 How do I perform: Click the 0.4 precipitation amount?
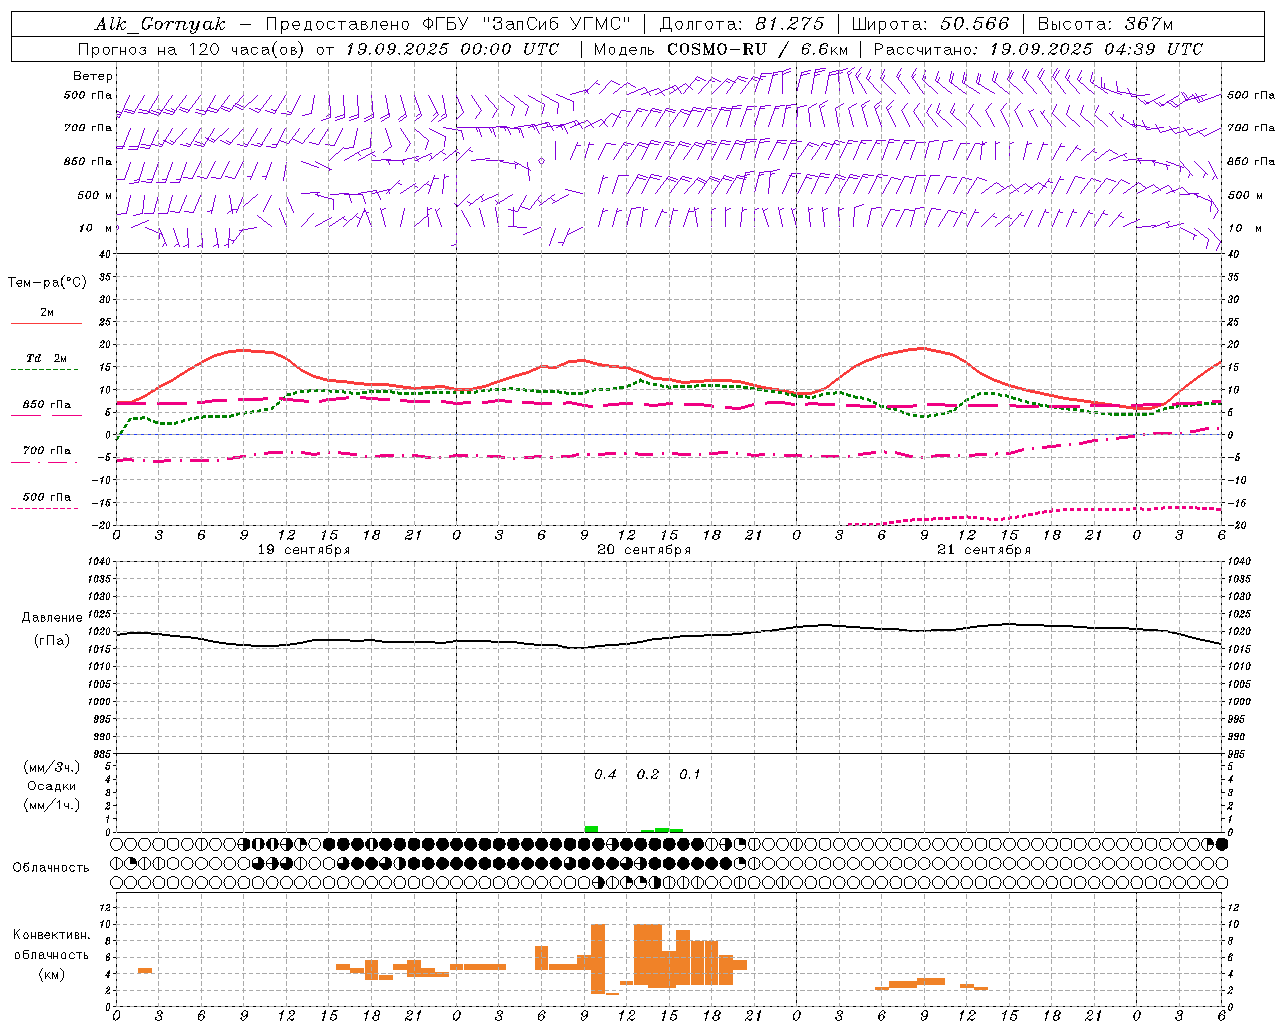click(605, 775)
